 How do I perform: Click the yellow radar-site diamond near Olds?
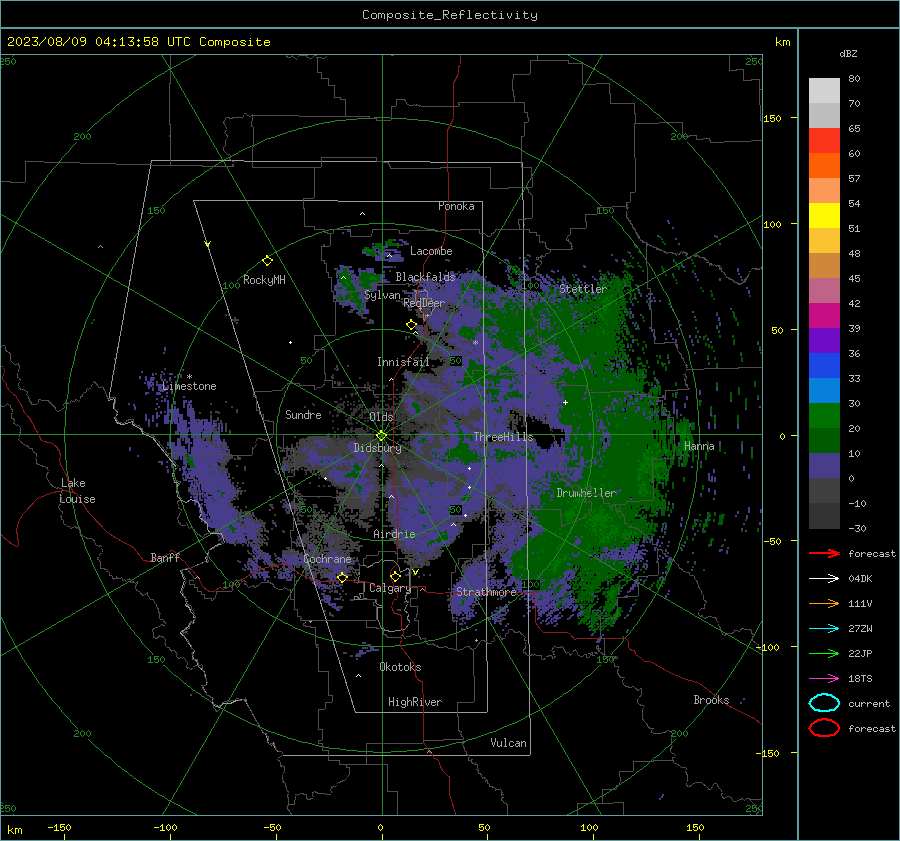[381, 436]
